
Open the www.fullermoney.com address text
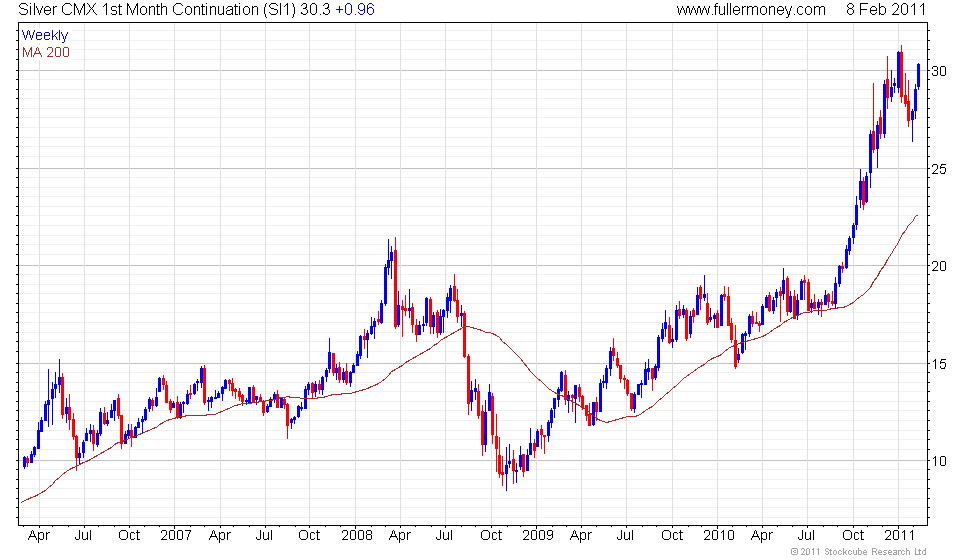751,9
